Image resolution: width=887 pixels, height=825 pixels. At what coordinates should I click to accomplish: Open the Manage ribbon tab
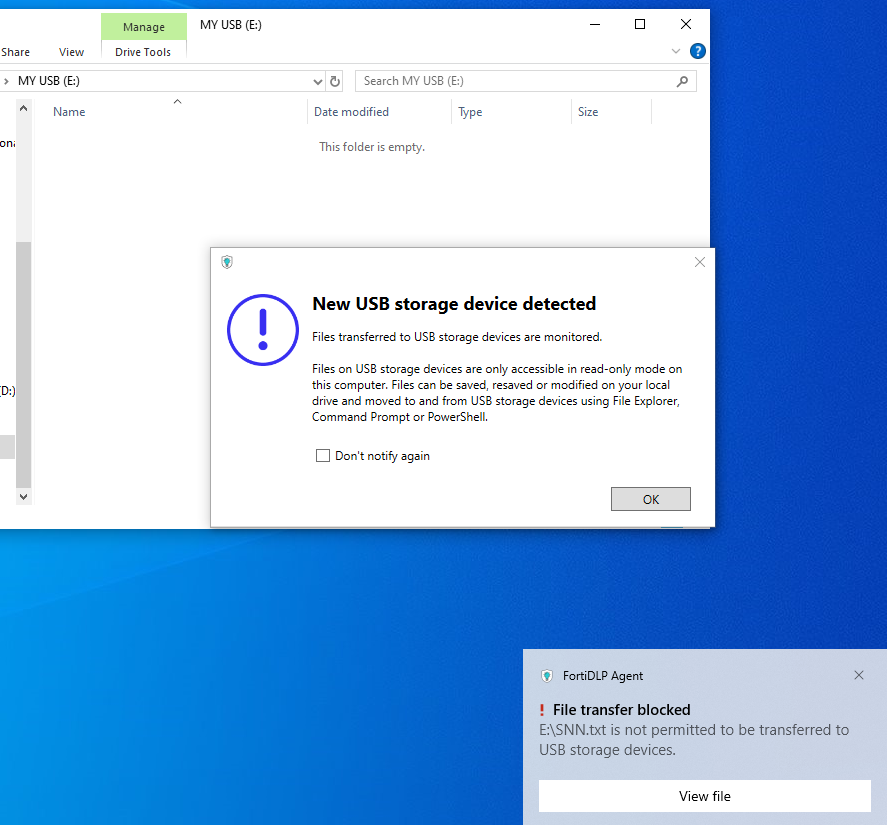click(143, 27)
